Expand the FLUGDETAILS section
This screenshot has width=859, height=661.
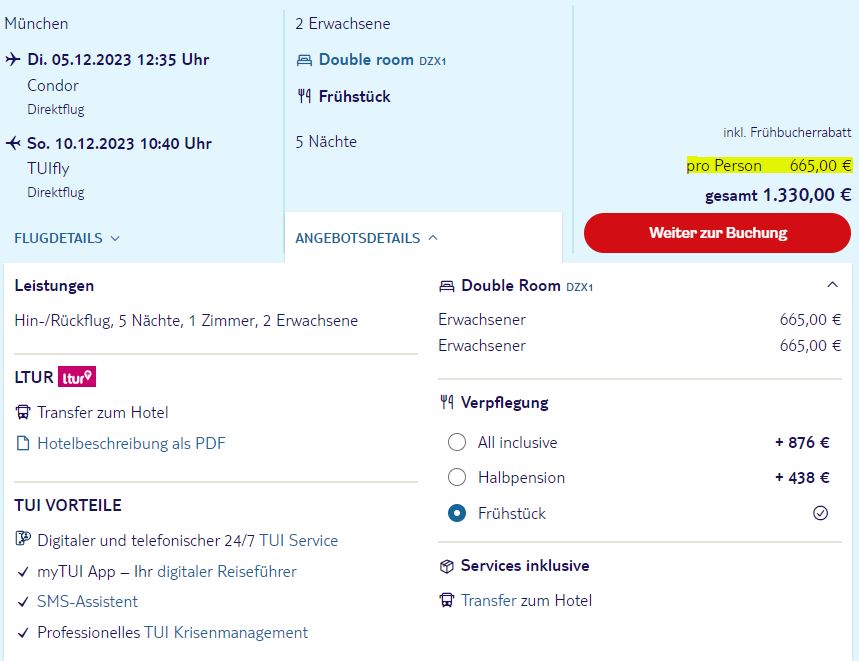pyautogui.click(x=67, y=238)
